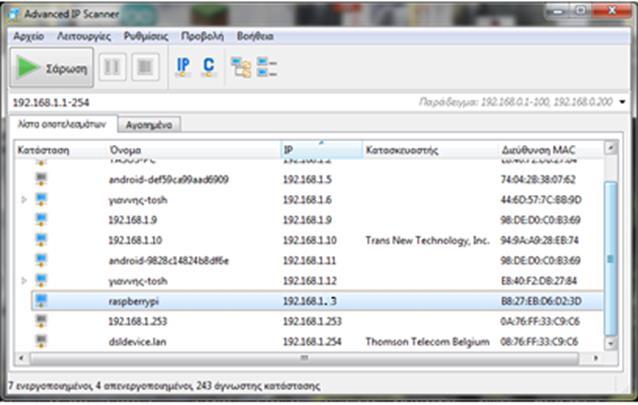Select the android-def59ca99aad6909 name

(168, 180)
